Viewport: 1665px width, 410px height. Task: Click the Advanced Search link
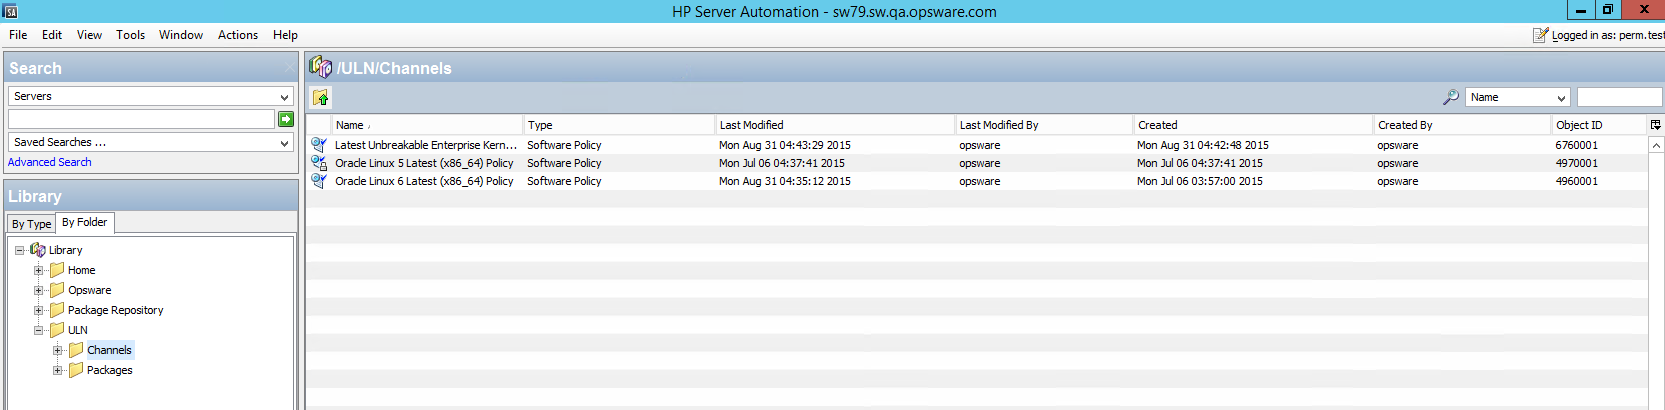point(49,162)
